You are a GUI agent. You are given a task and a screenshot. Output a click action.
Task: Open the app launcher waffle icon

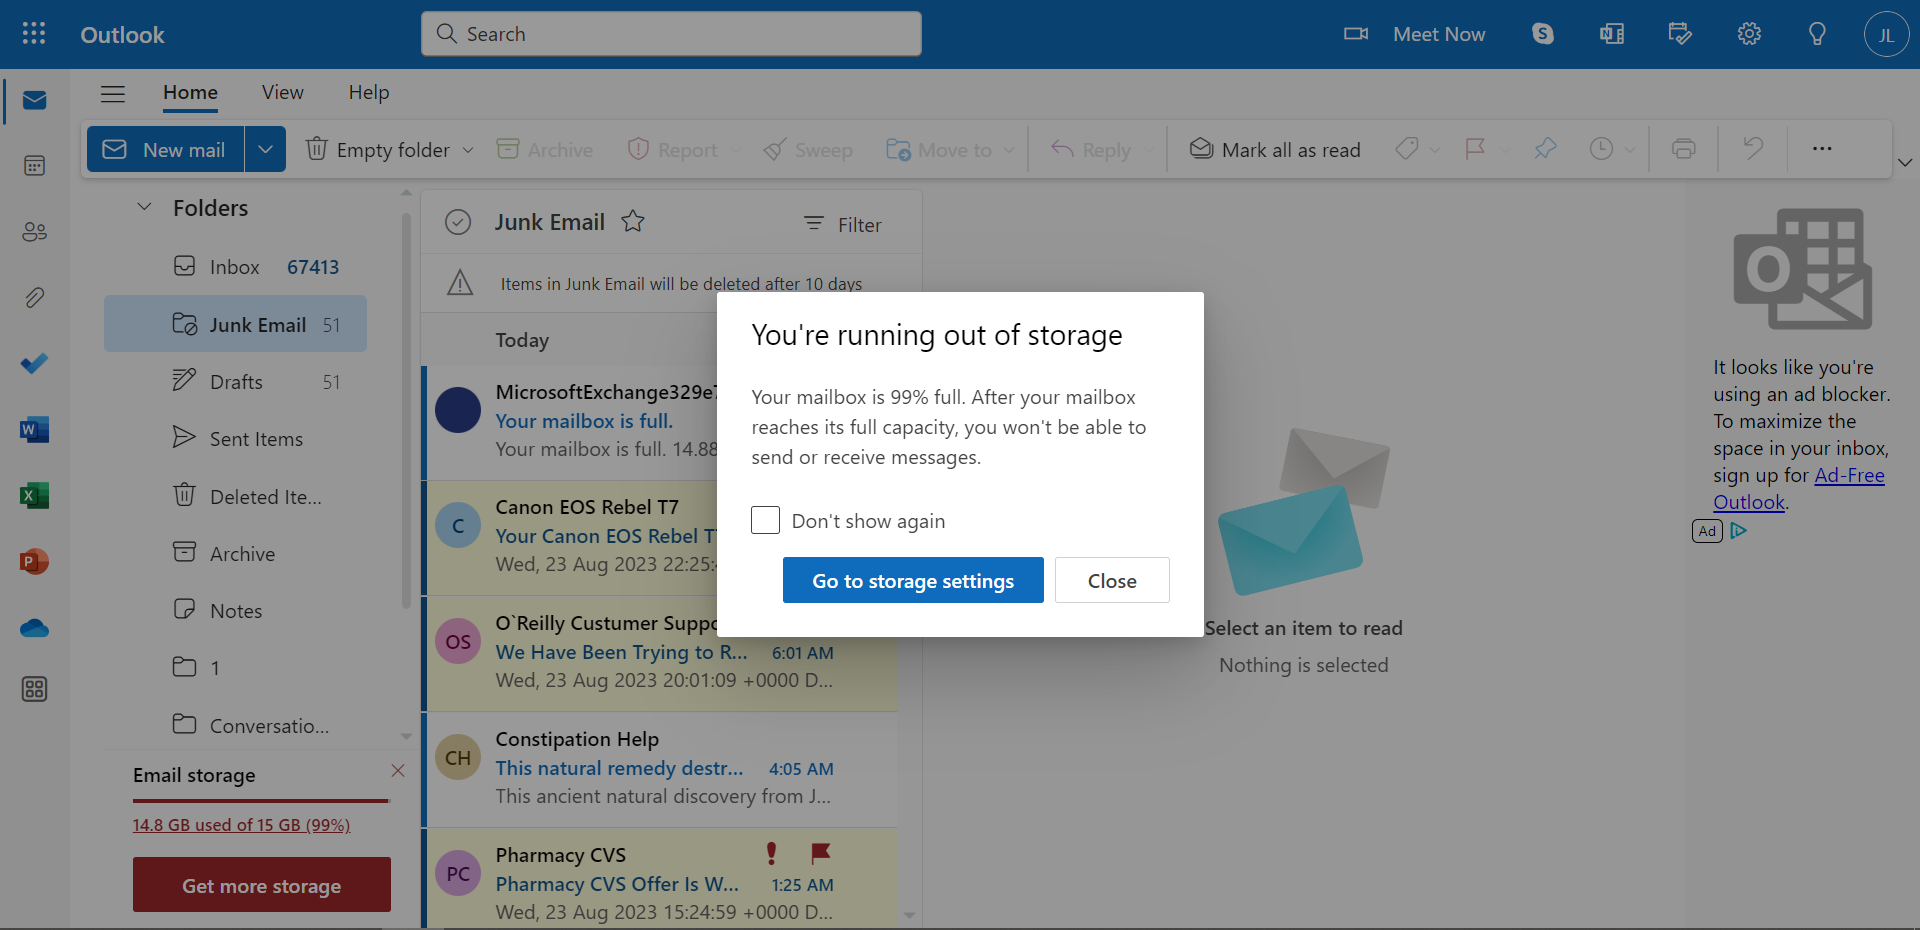click(x=34, y=34)
